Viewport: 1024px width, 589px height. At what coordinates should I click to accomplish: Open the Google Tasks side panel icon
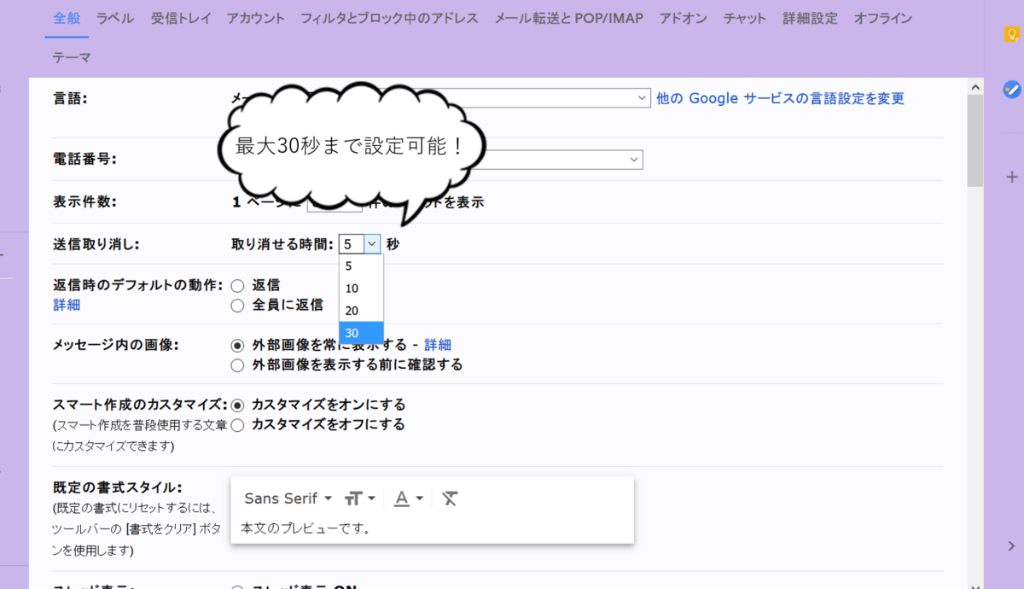[1012, 89]
